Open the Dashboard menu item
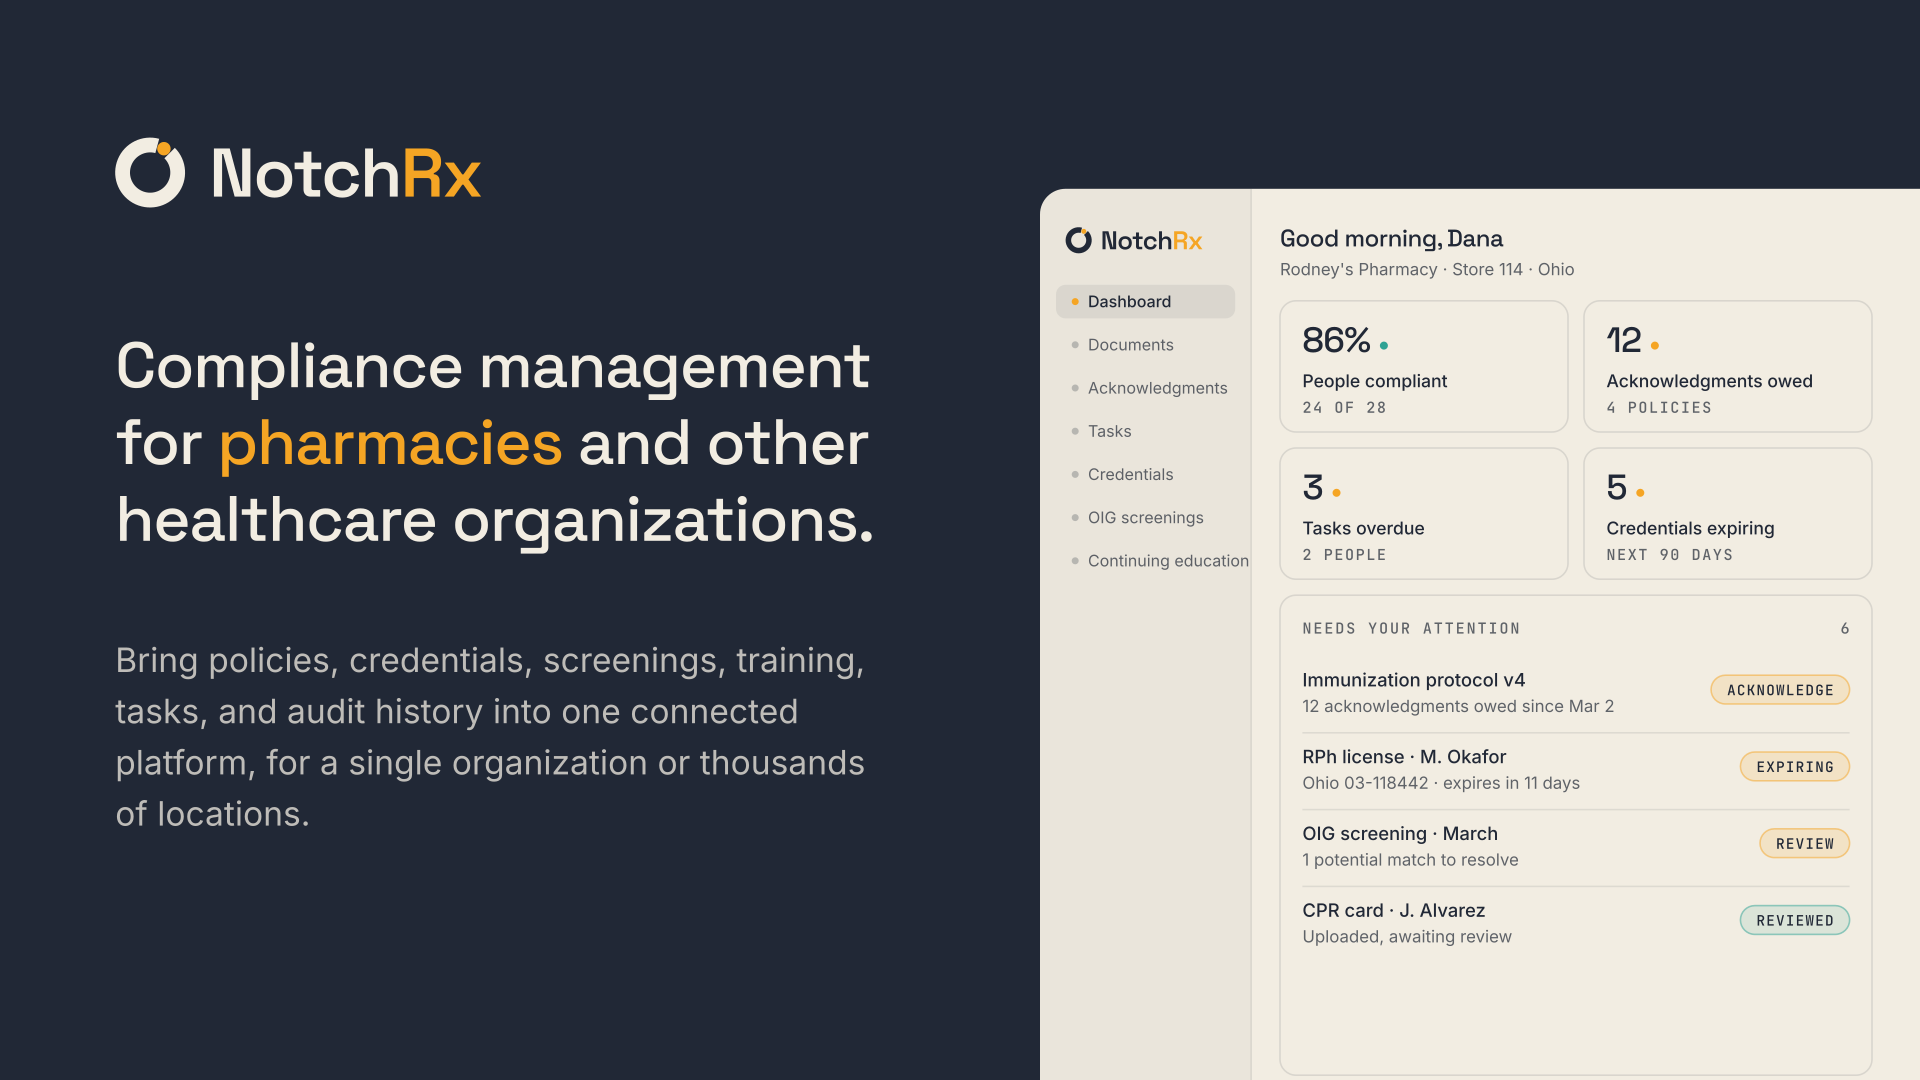The image size is (1920, 1080). [1145, 301]
